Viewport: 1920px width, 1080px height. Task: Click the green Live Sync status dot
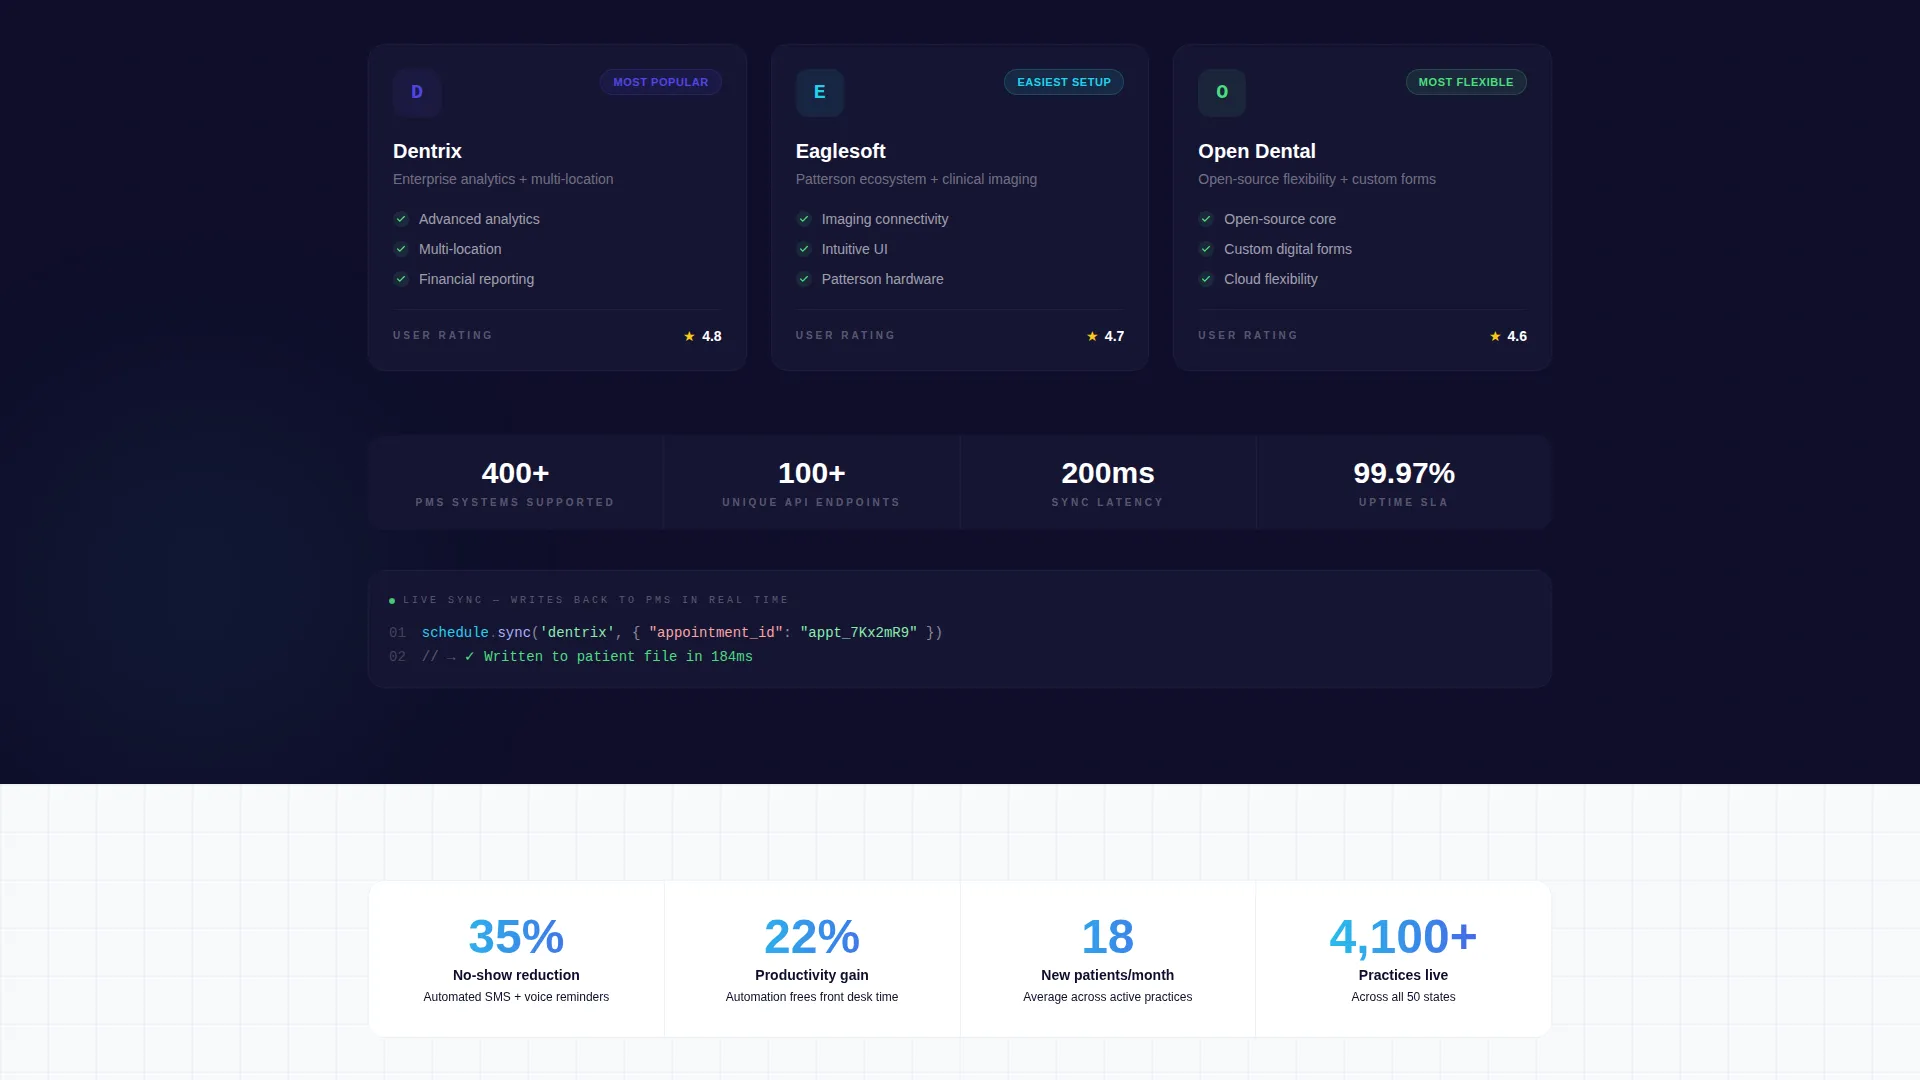392,601
